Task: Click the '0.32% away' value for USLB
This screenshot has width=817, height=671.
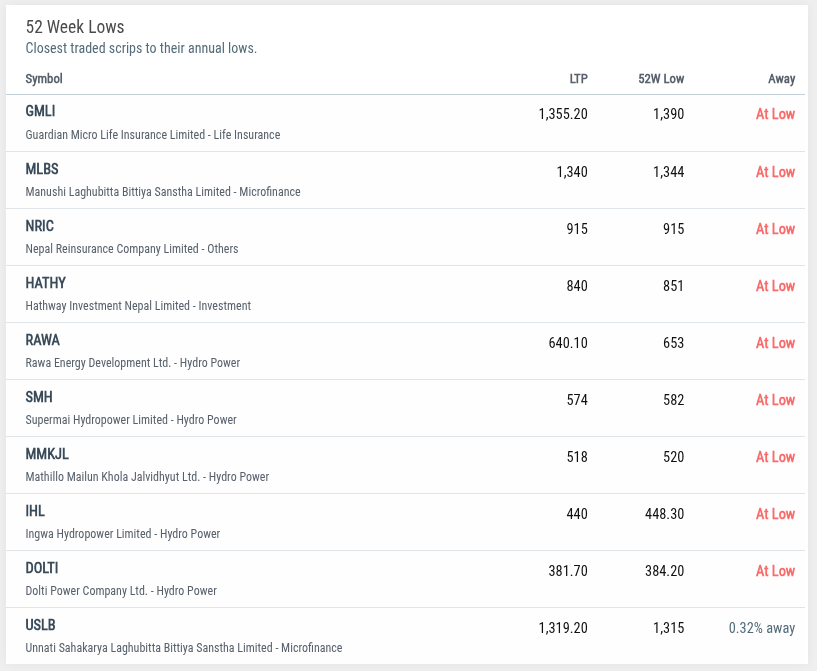Action: coord(762,628)
